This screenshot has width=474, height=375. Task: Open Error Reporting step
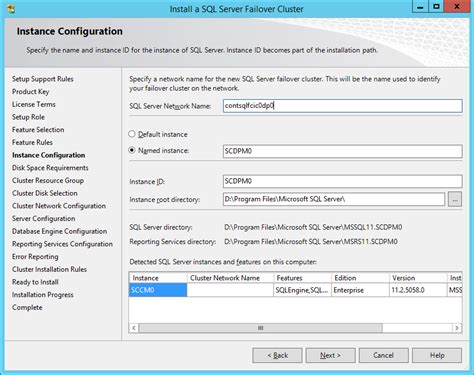tap(35, 257)
